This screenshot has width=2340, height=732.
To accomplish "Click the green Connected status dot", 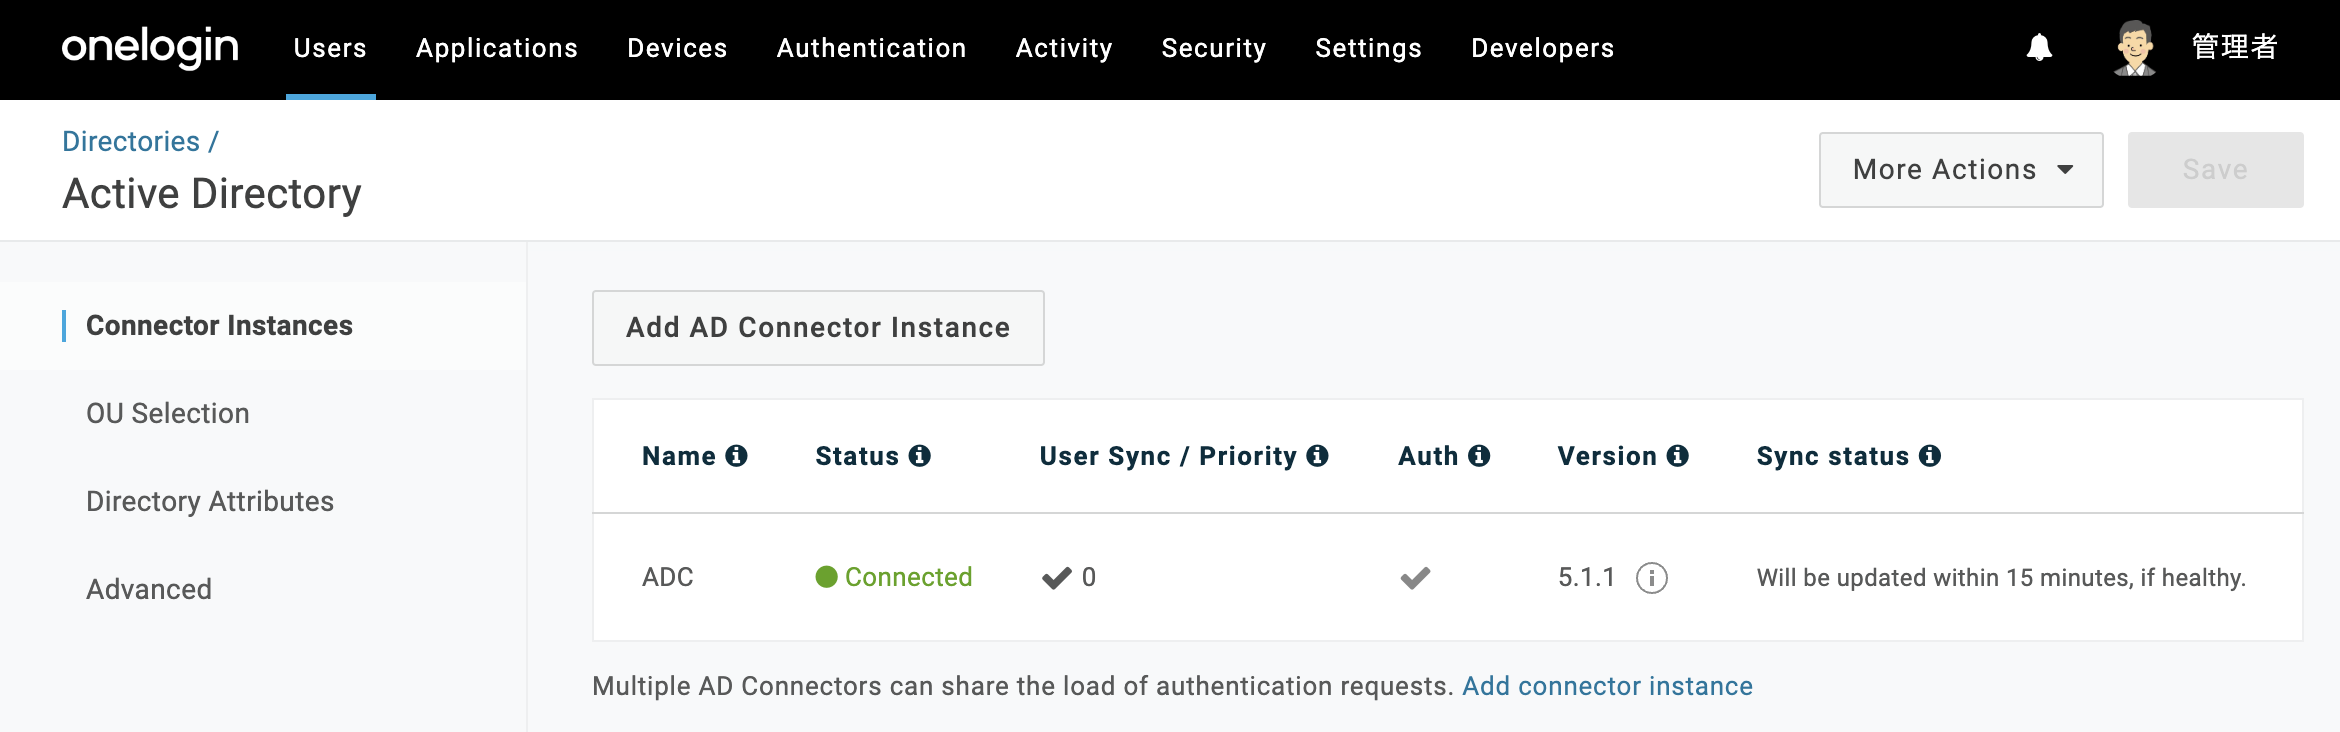I will point(826,577).
